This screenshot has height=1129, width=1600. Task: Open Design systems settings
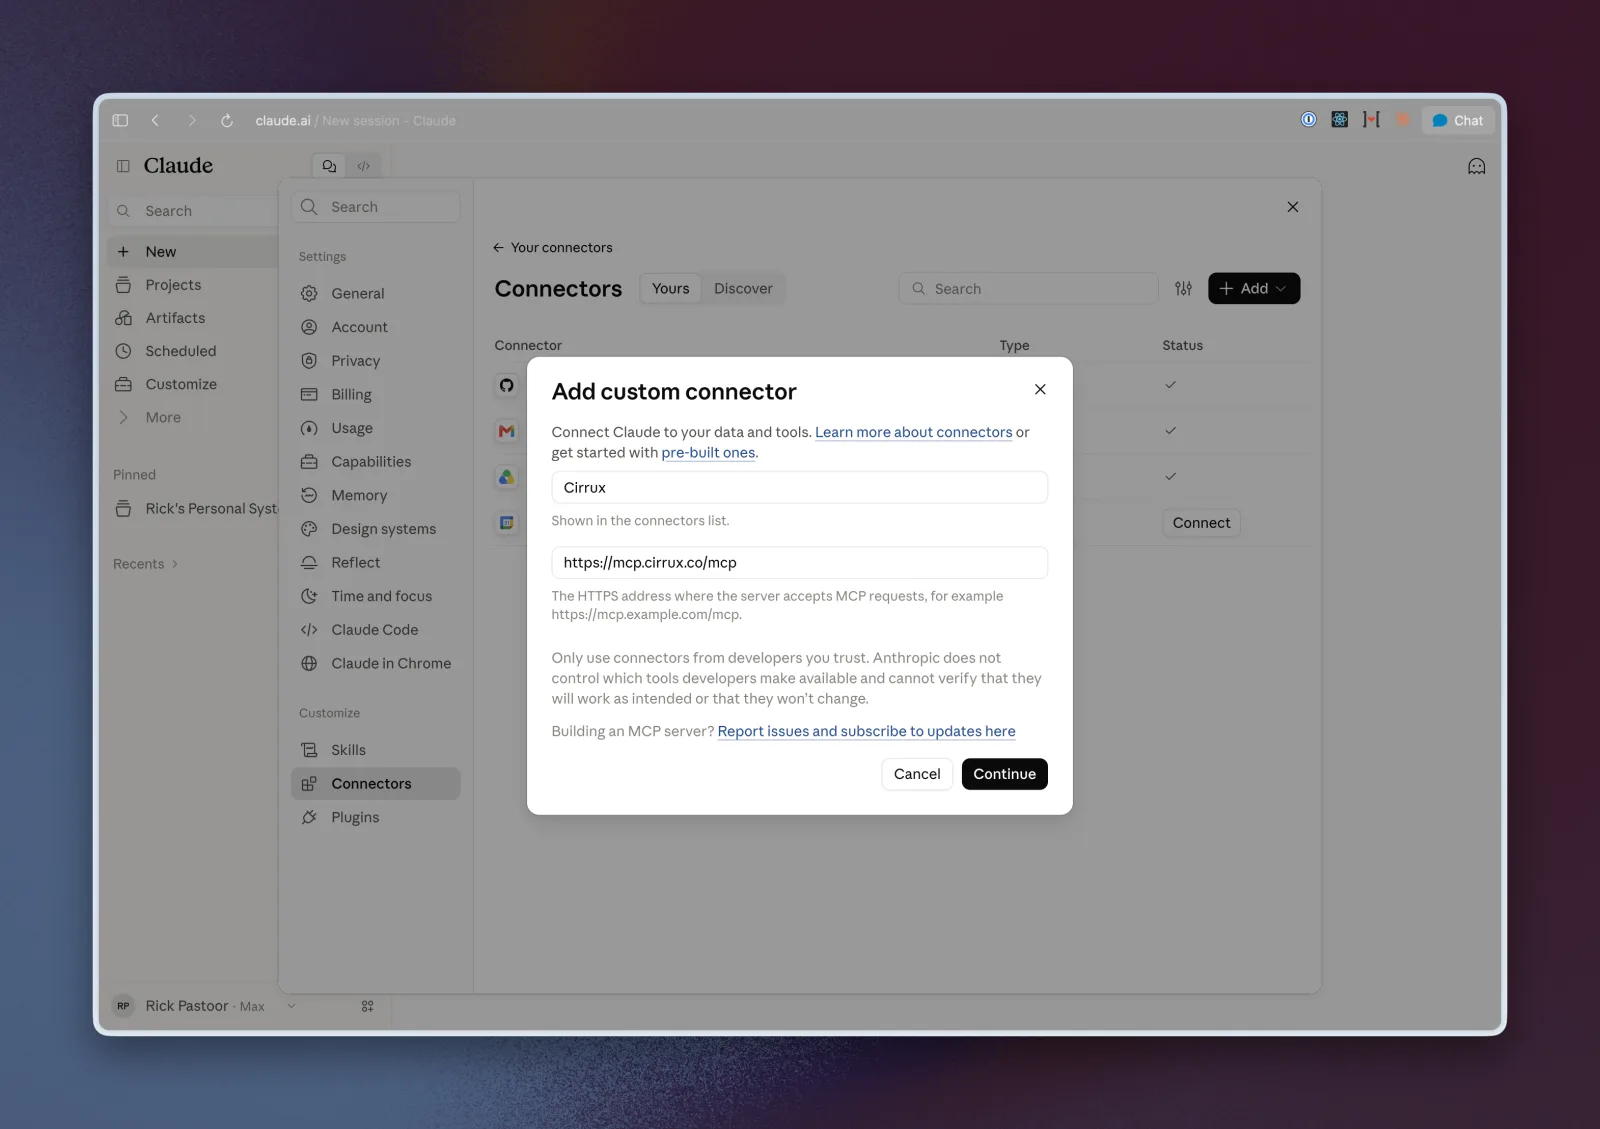coord(376,529)
